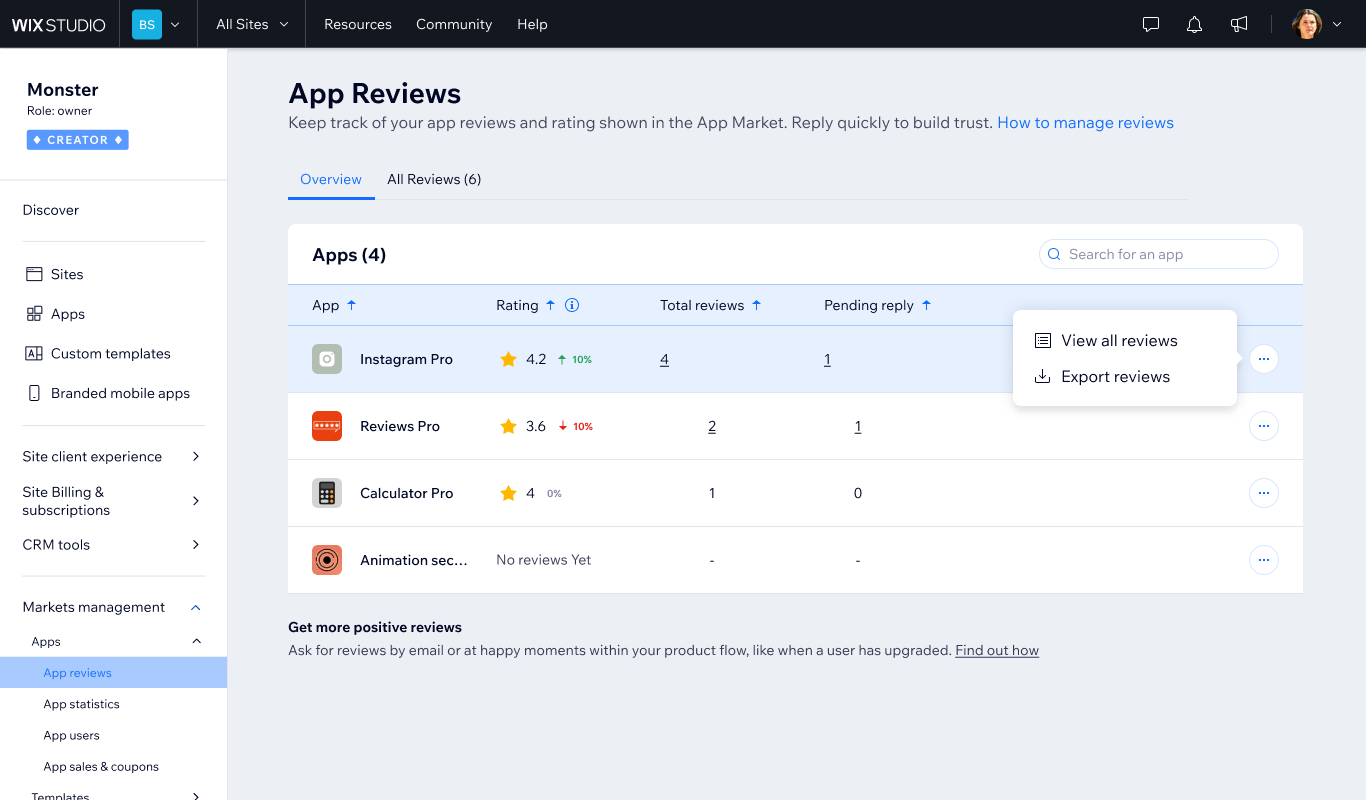
Task: Click the Sites sidebar icon
Action: (x=34, y=274)
